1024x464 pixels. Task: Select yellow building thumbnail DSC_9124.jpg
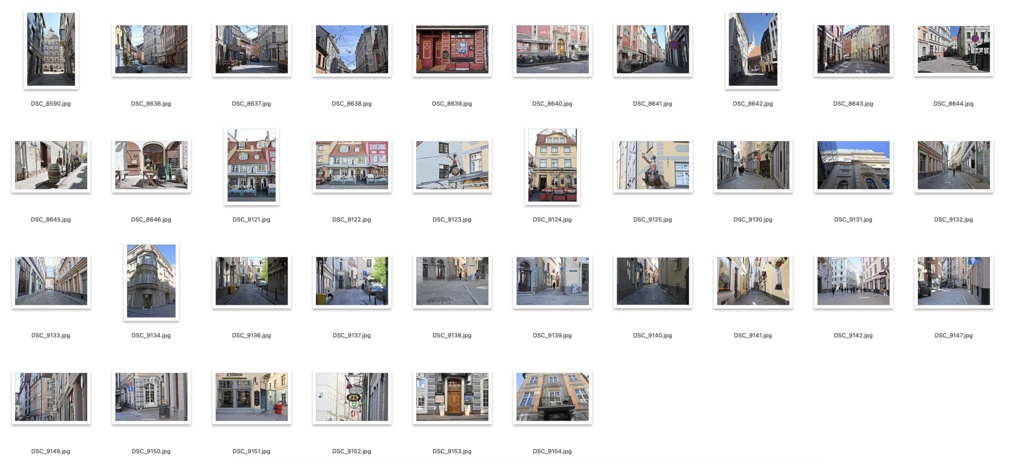pyautogui.click(x=552, y=165)
